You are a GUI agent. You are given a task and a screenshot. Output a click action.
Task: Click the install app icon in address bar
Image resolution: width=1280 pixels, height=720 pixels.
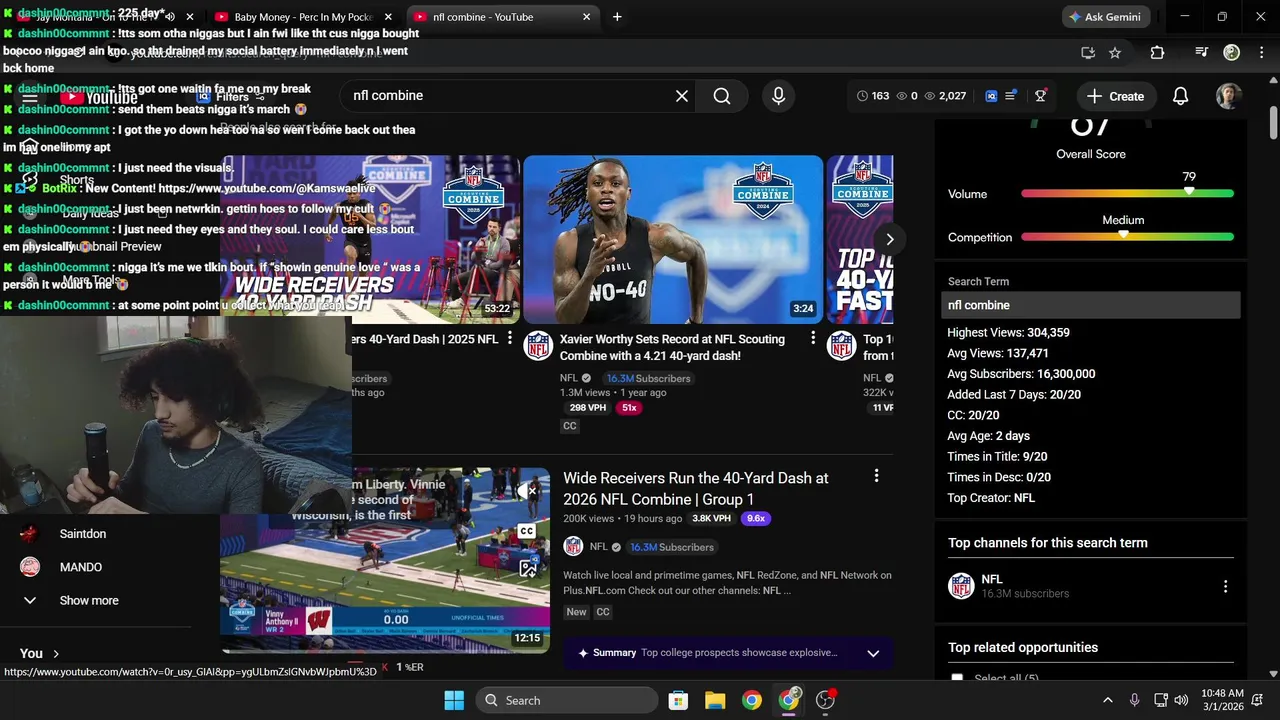pos(1088,53)
